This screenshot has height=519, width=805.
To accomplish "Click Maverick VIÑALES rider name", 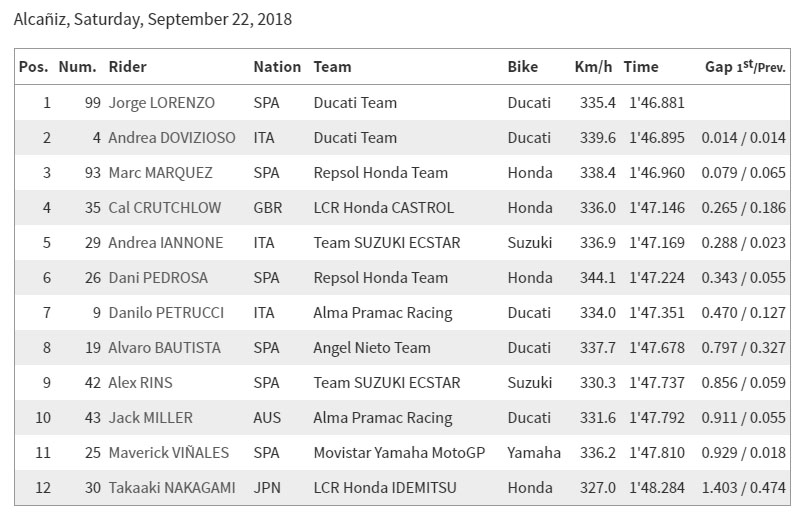I will [168, 452].
